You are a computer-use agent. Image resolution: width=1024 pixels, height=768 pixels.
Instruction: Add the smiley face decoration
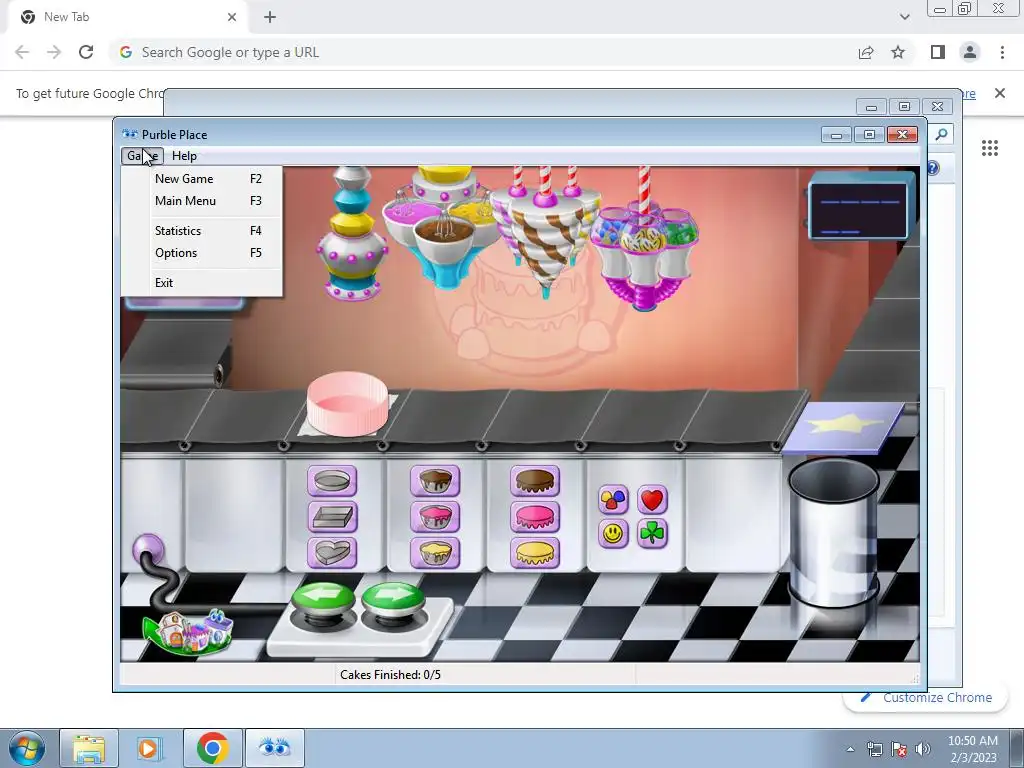pos(613,534)
